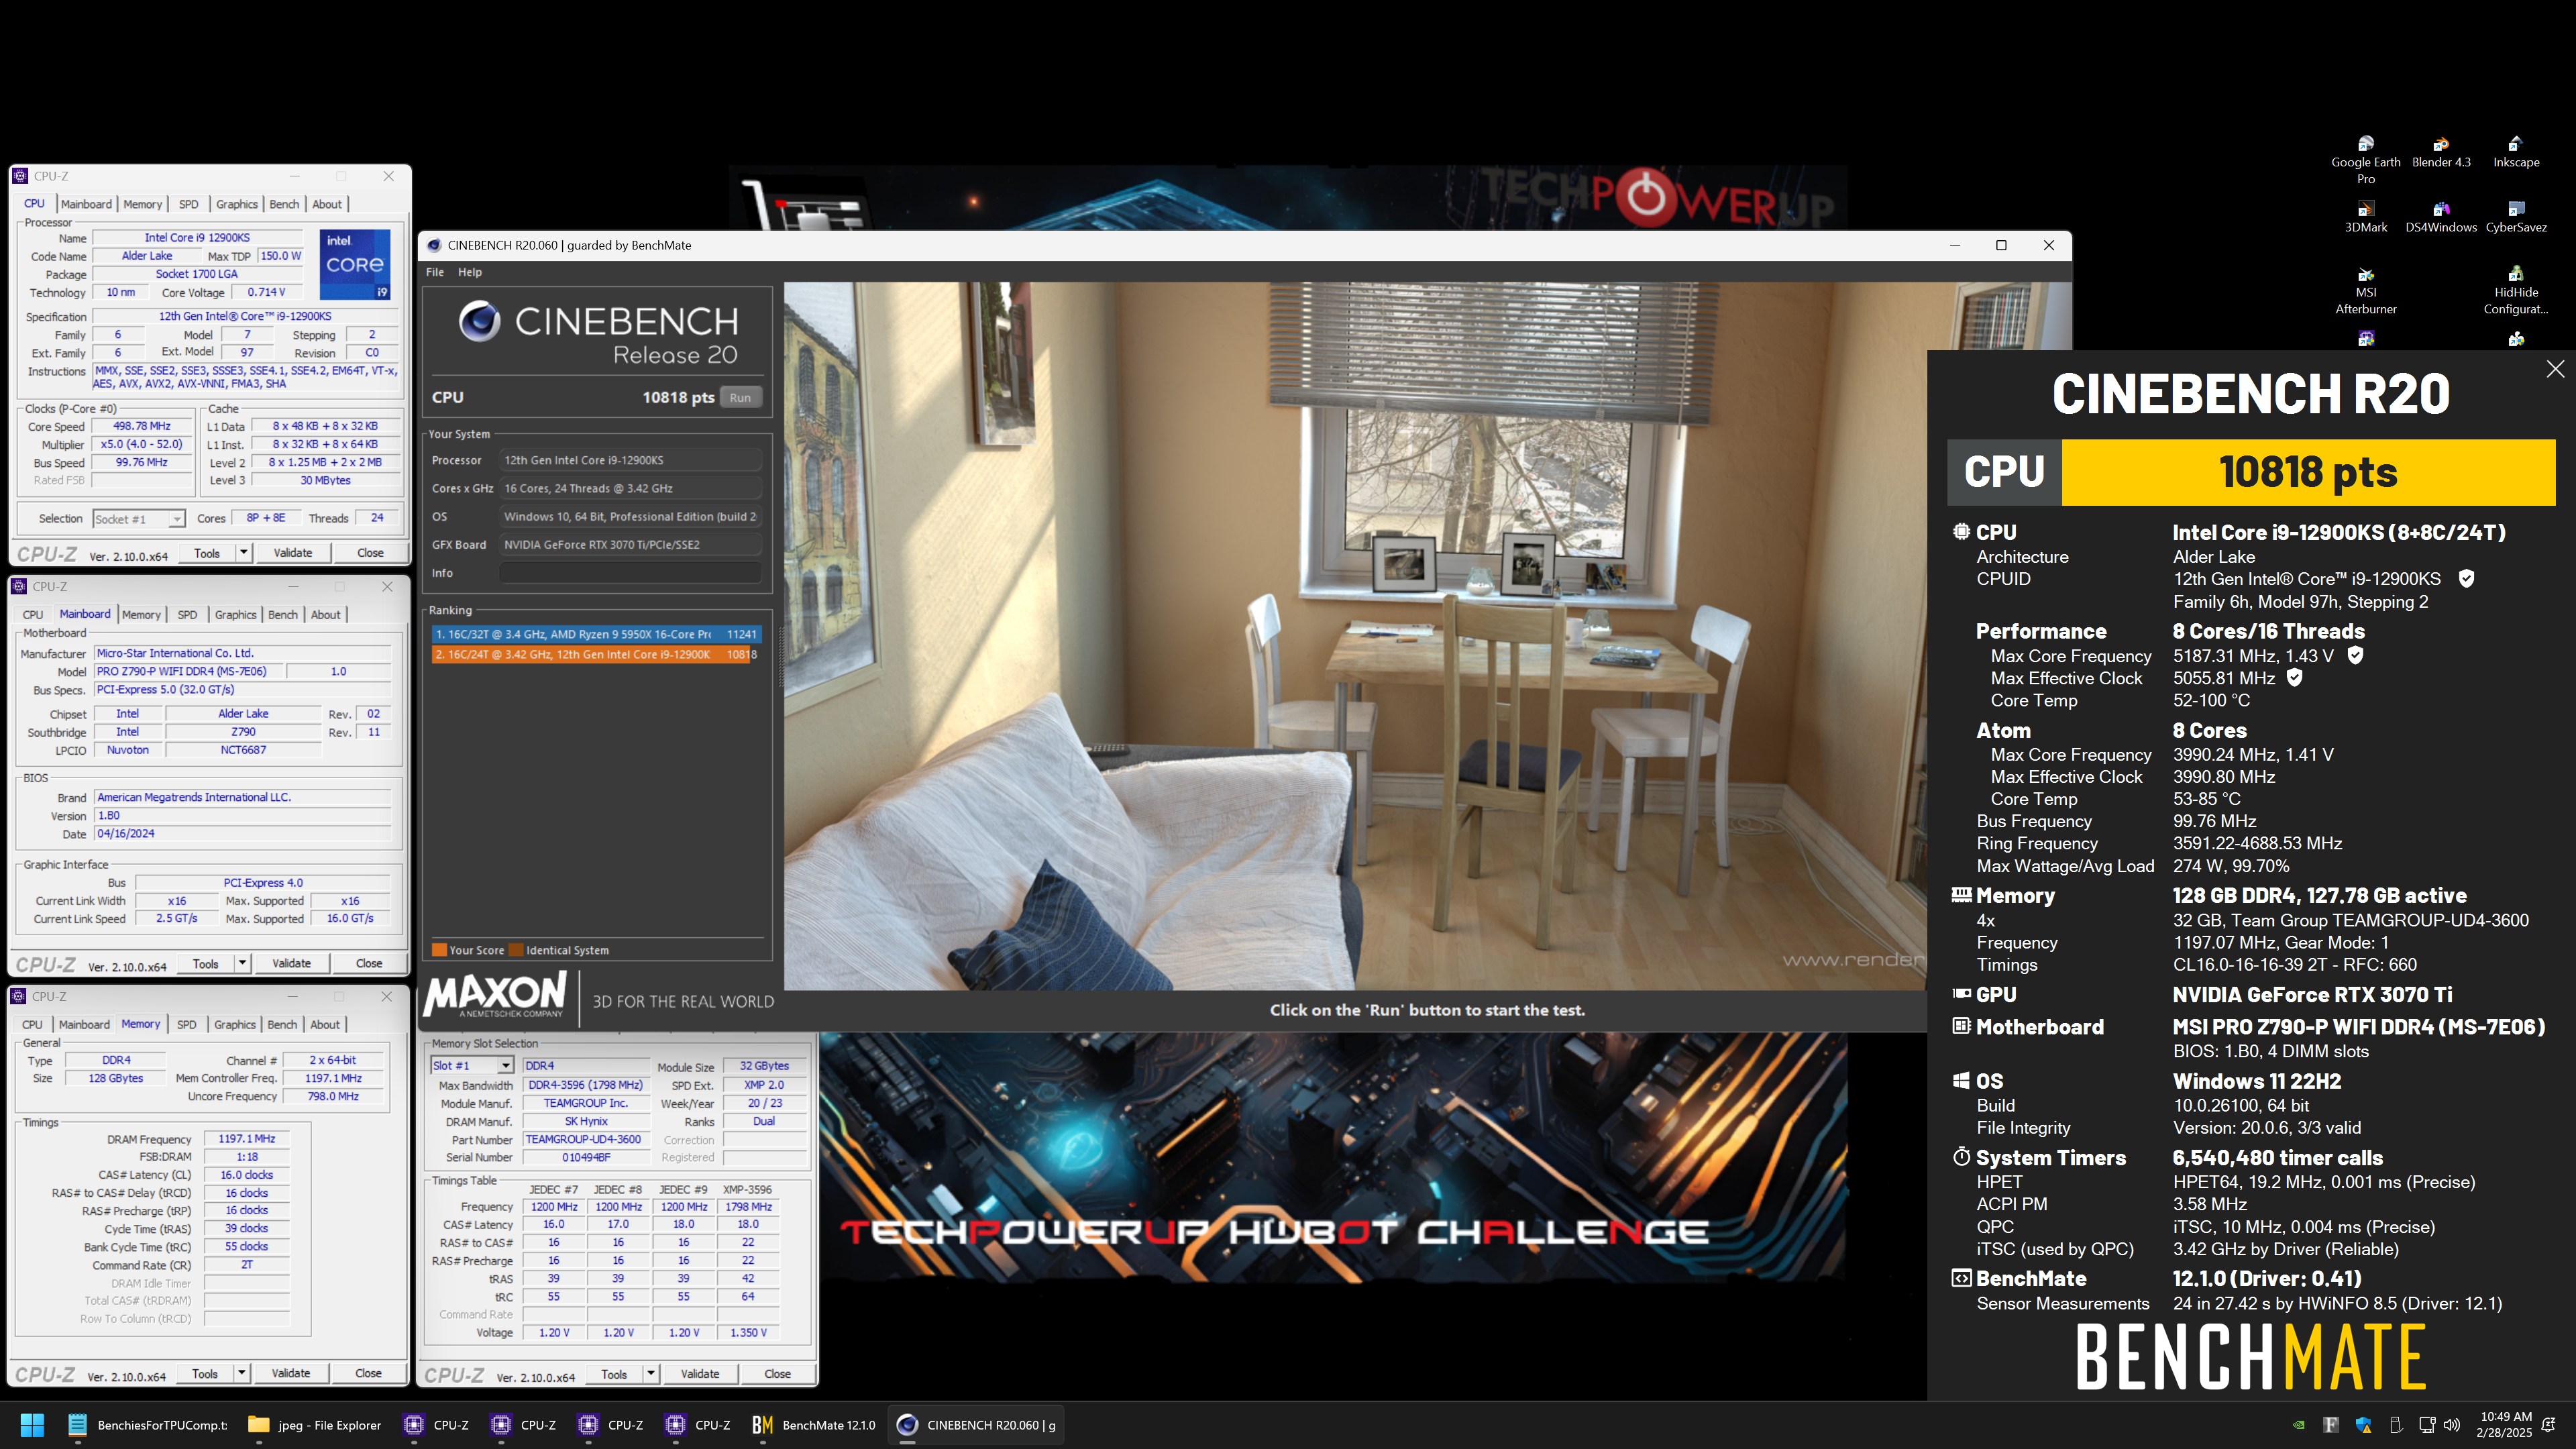This screenshot has height=1449, width=2576.
Task: Expand Tools arrow in CPU-Z Mainboard window
Action: pyautogui.click(x=242, y=963)
